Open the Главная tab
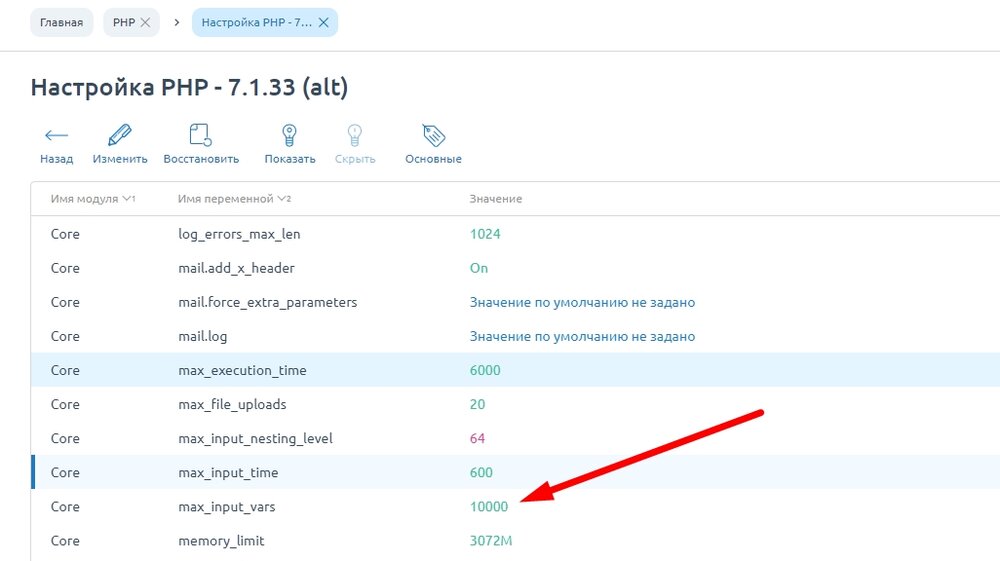The image size is (1000, 561). pyautogui.click(x=62, y=22)
